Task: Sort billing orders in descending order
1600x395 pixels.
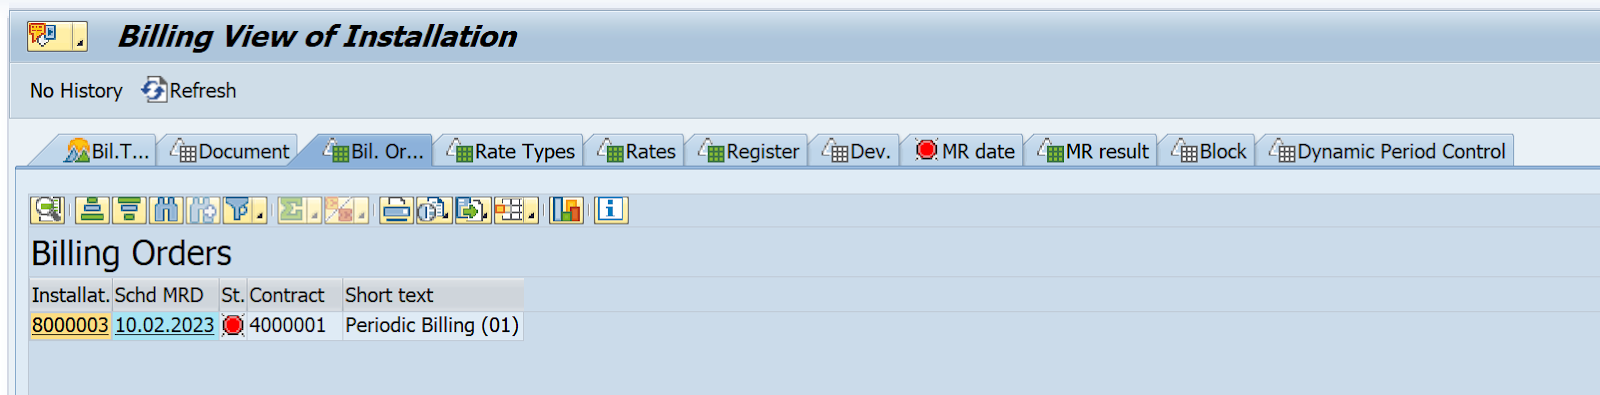Action: (129, 210)
